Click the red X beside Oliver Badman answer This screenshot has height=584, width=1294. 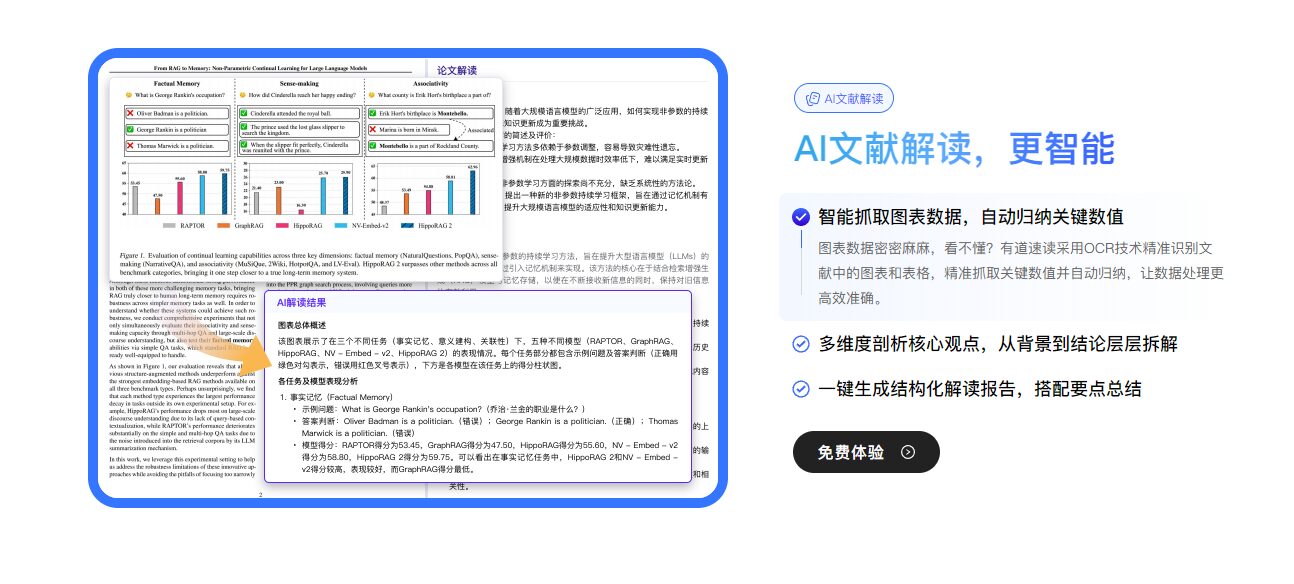pos(130,114)
